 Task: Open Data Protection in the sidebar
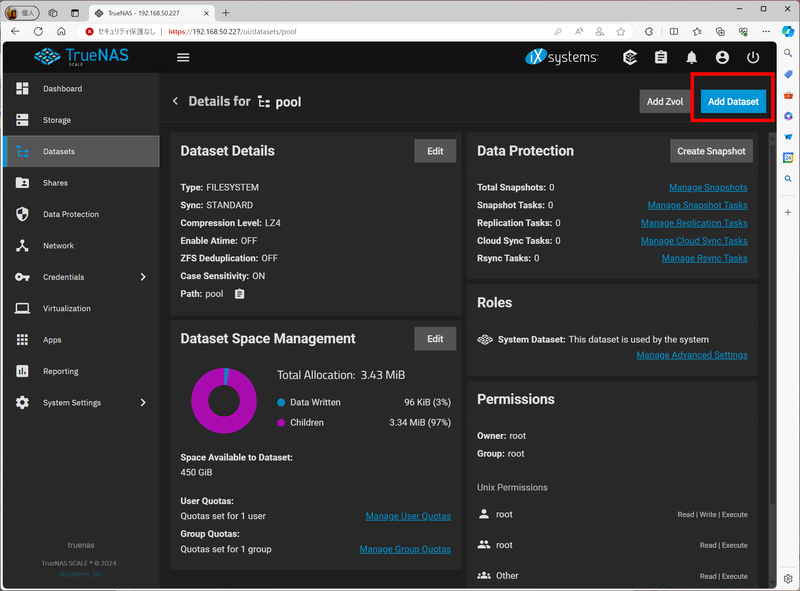(81, 214)
